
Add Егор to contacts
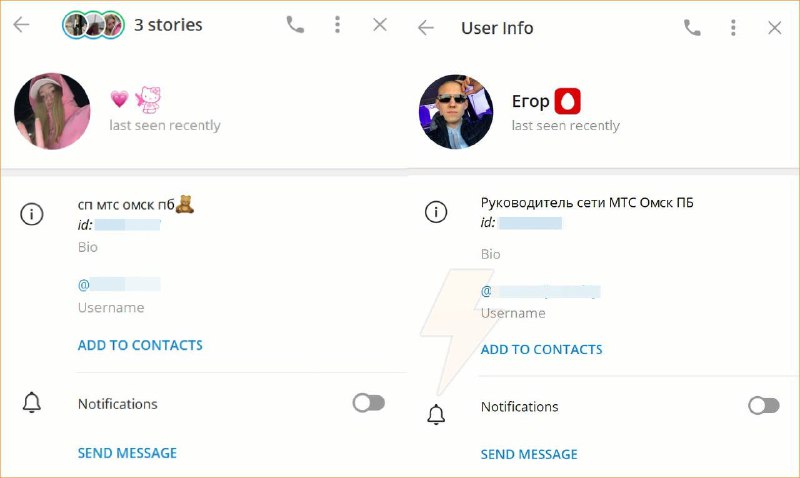[x=541, y=349]
